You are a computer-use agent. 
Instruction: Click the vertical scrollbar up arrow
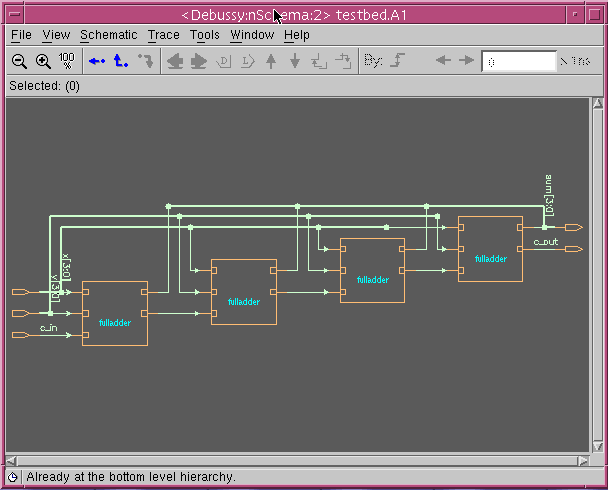pos(598,103)
